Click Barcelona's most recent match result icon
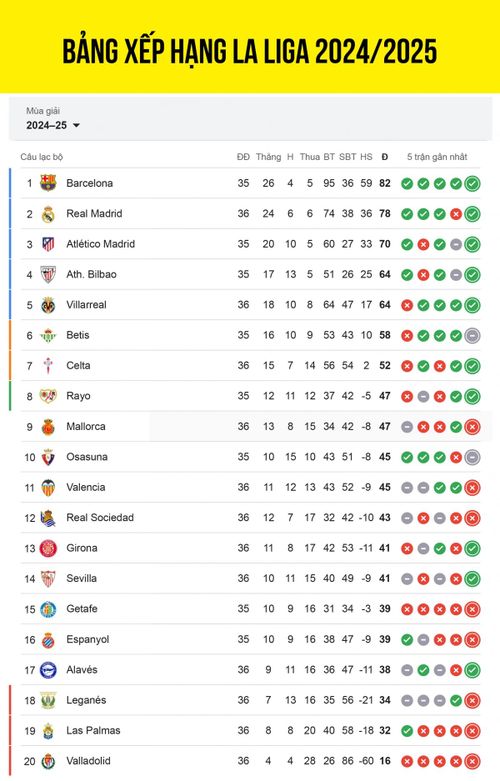The width and height of the screenshot is (500, 781). (x=472, y=183)
